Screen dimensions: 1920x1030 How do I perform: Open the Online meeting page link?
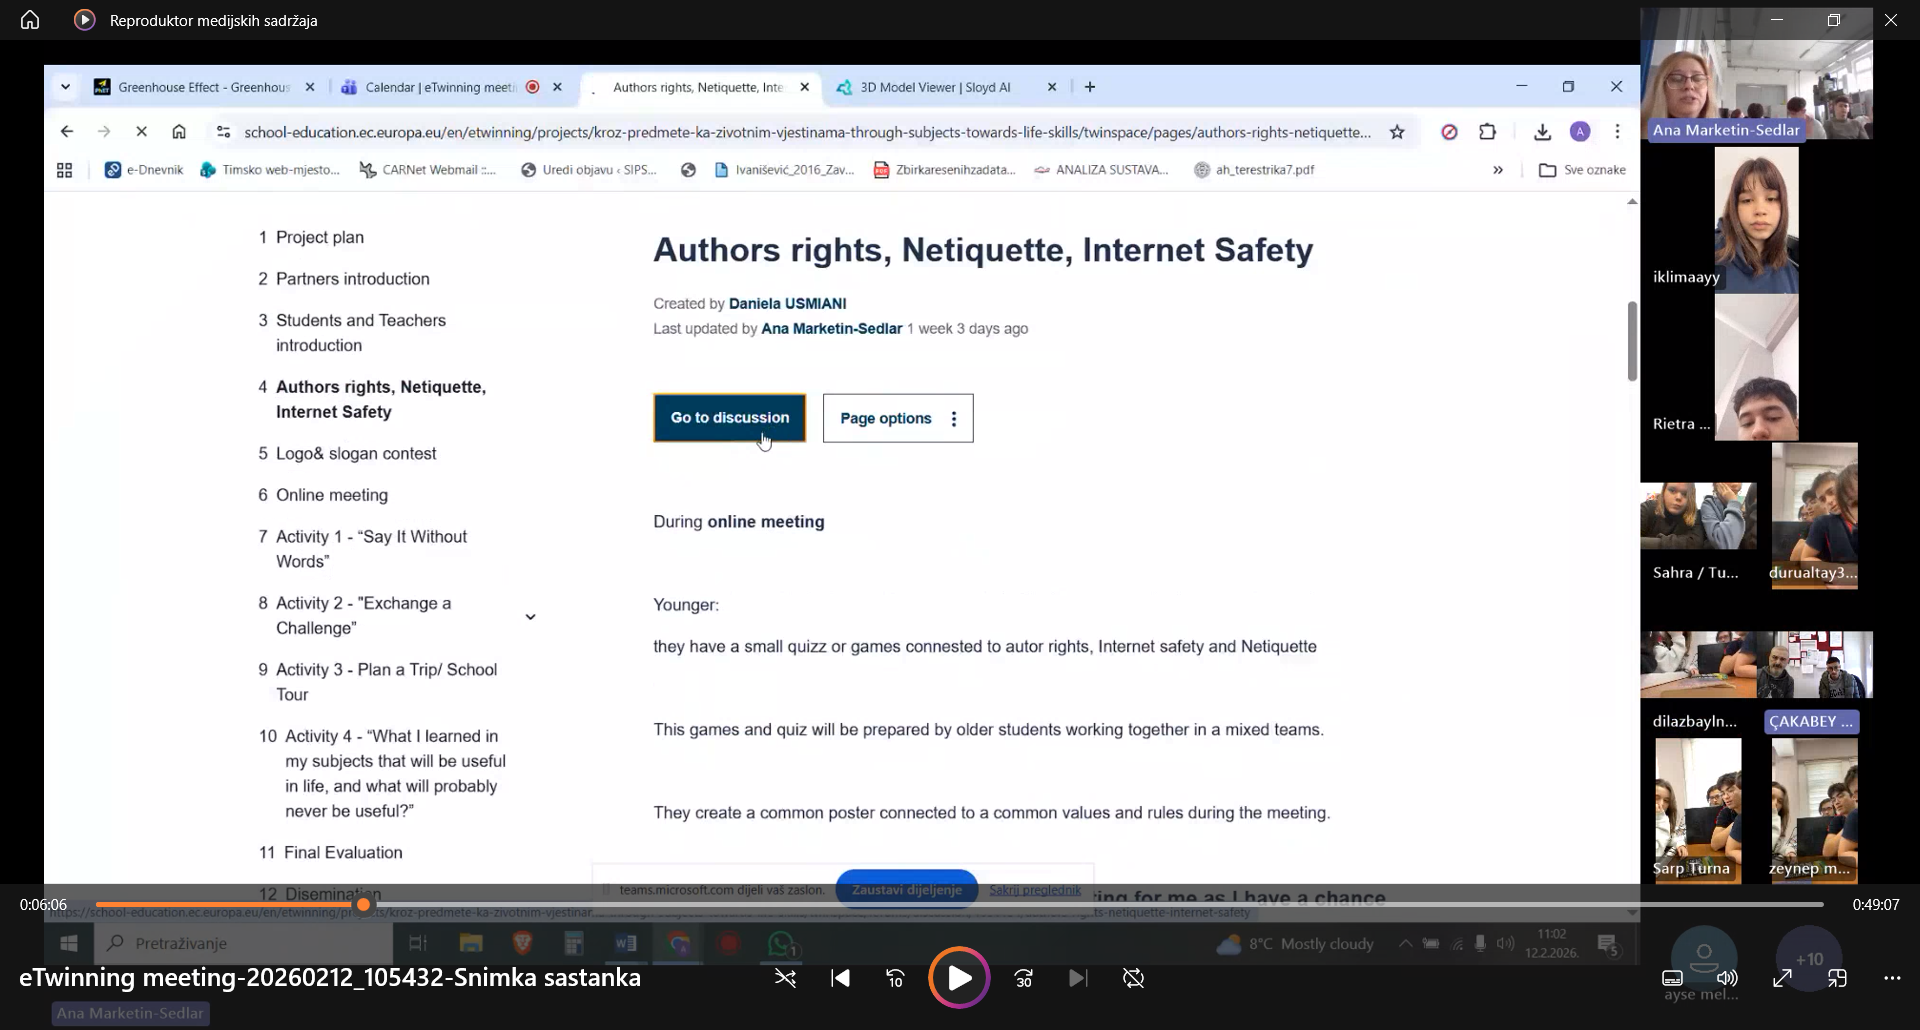click(x=331, y=495)
